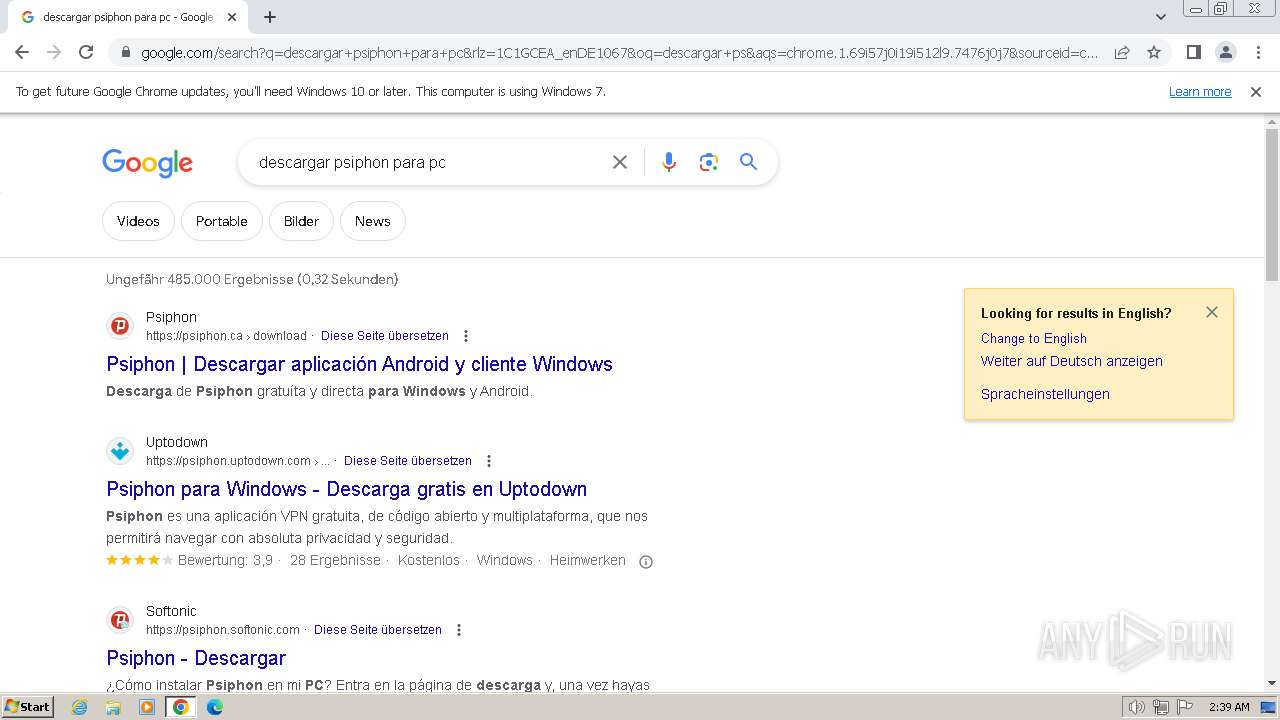
Task: Open the tab search dropdown
Action: [x=1160, y=17]
